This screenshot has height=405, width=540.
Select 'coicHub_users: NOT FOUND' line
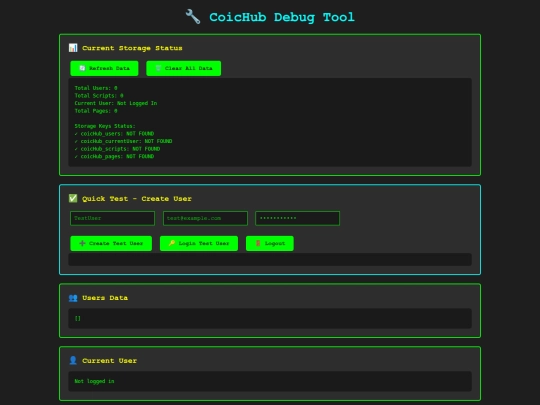[114, 134]
